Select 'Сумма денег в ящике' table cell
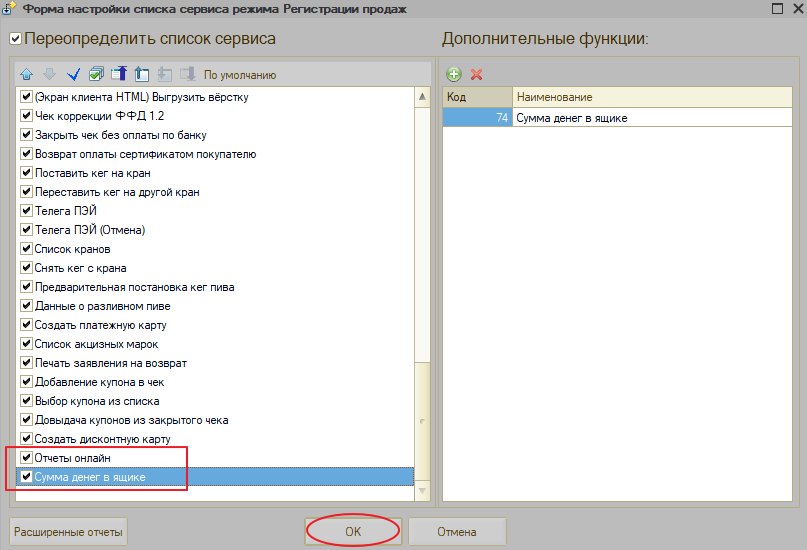This screenshot has width=807, height=550. coord(652,118)
